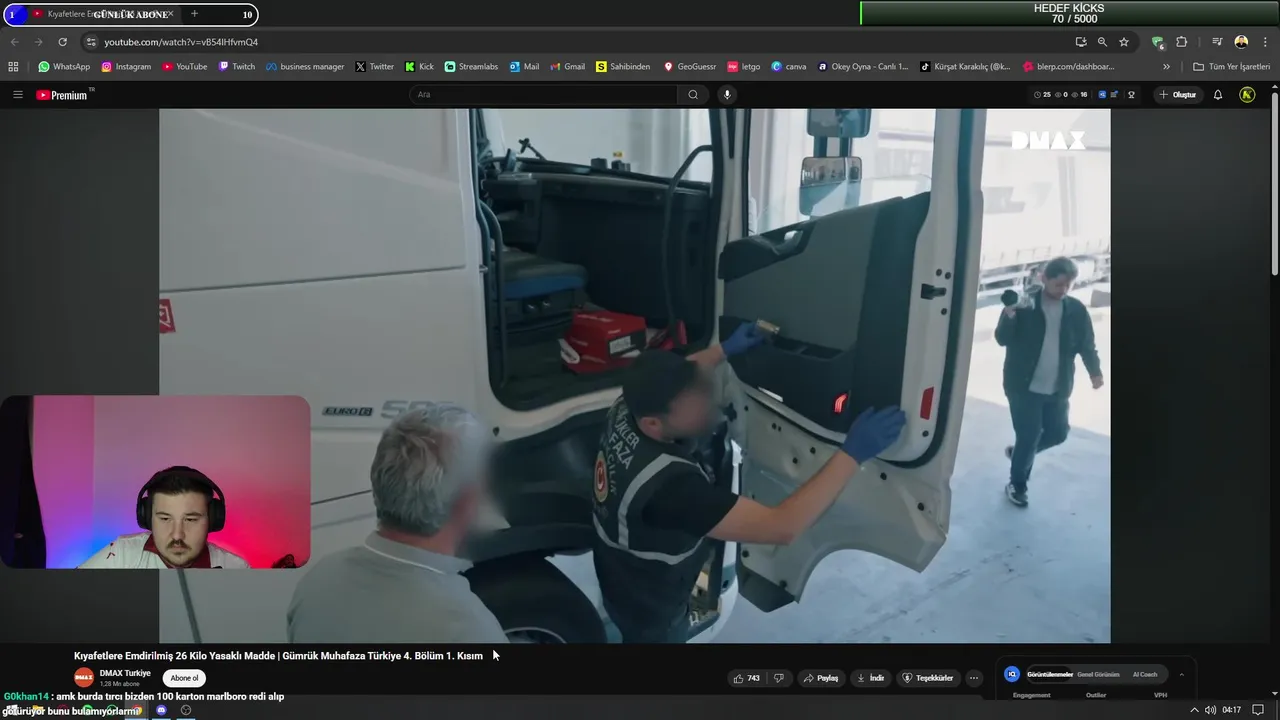The height and width of the screenshot is (720, 1280).
Task: Select the AI Coach tab
Action: click(1145, 674)
